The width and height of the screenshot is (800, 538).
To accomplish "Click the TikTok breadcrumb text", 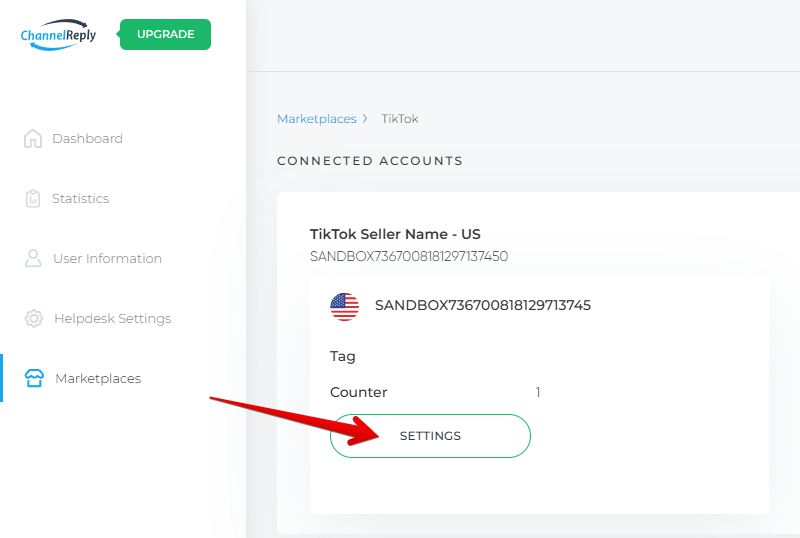I will (399, 119).
